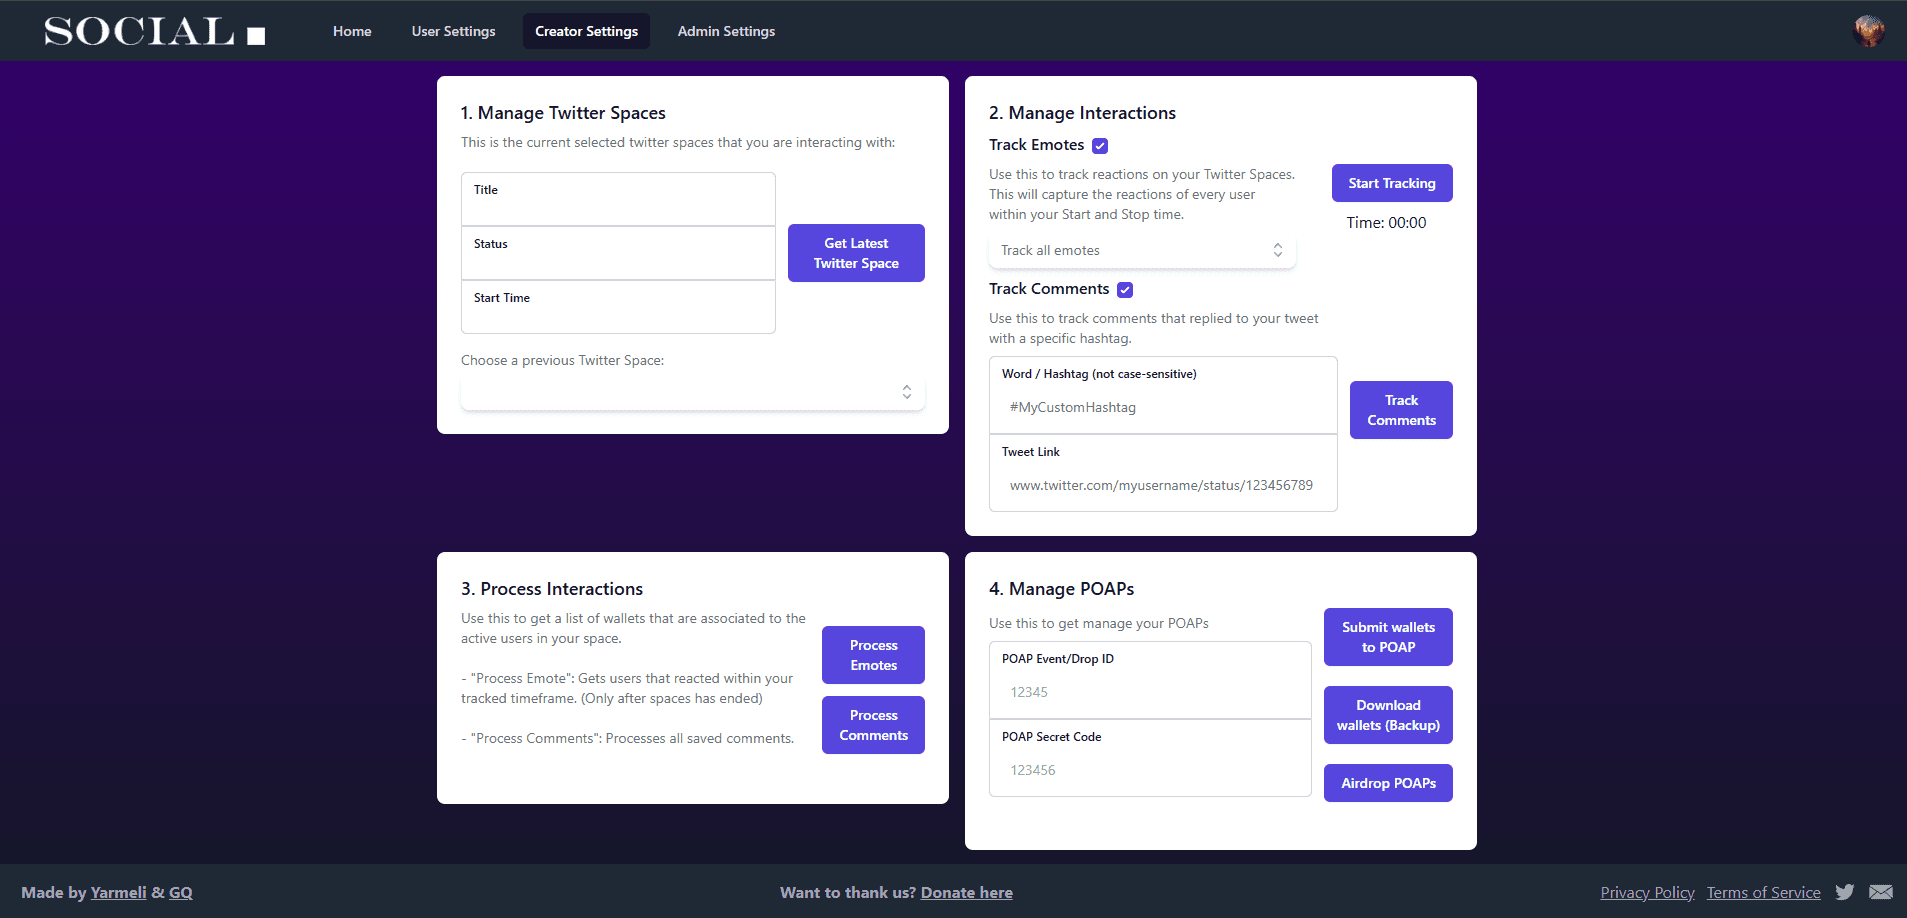Click the Twitter bird icon in the footer
The height and width of the screenshot is (918, 1907).
1844,891
